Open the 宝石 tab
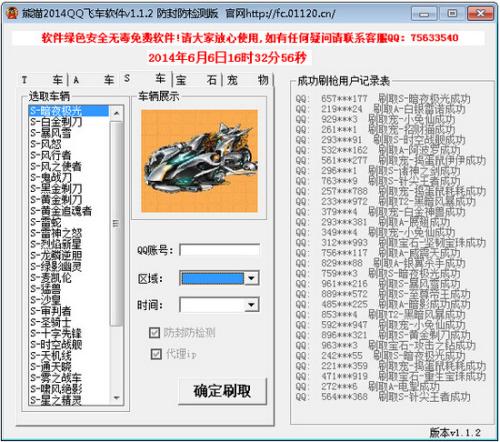 (197, 80)
